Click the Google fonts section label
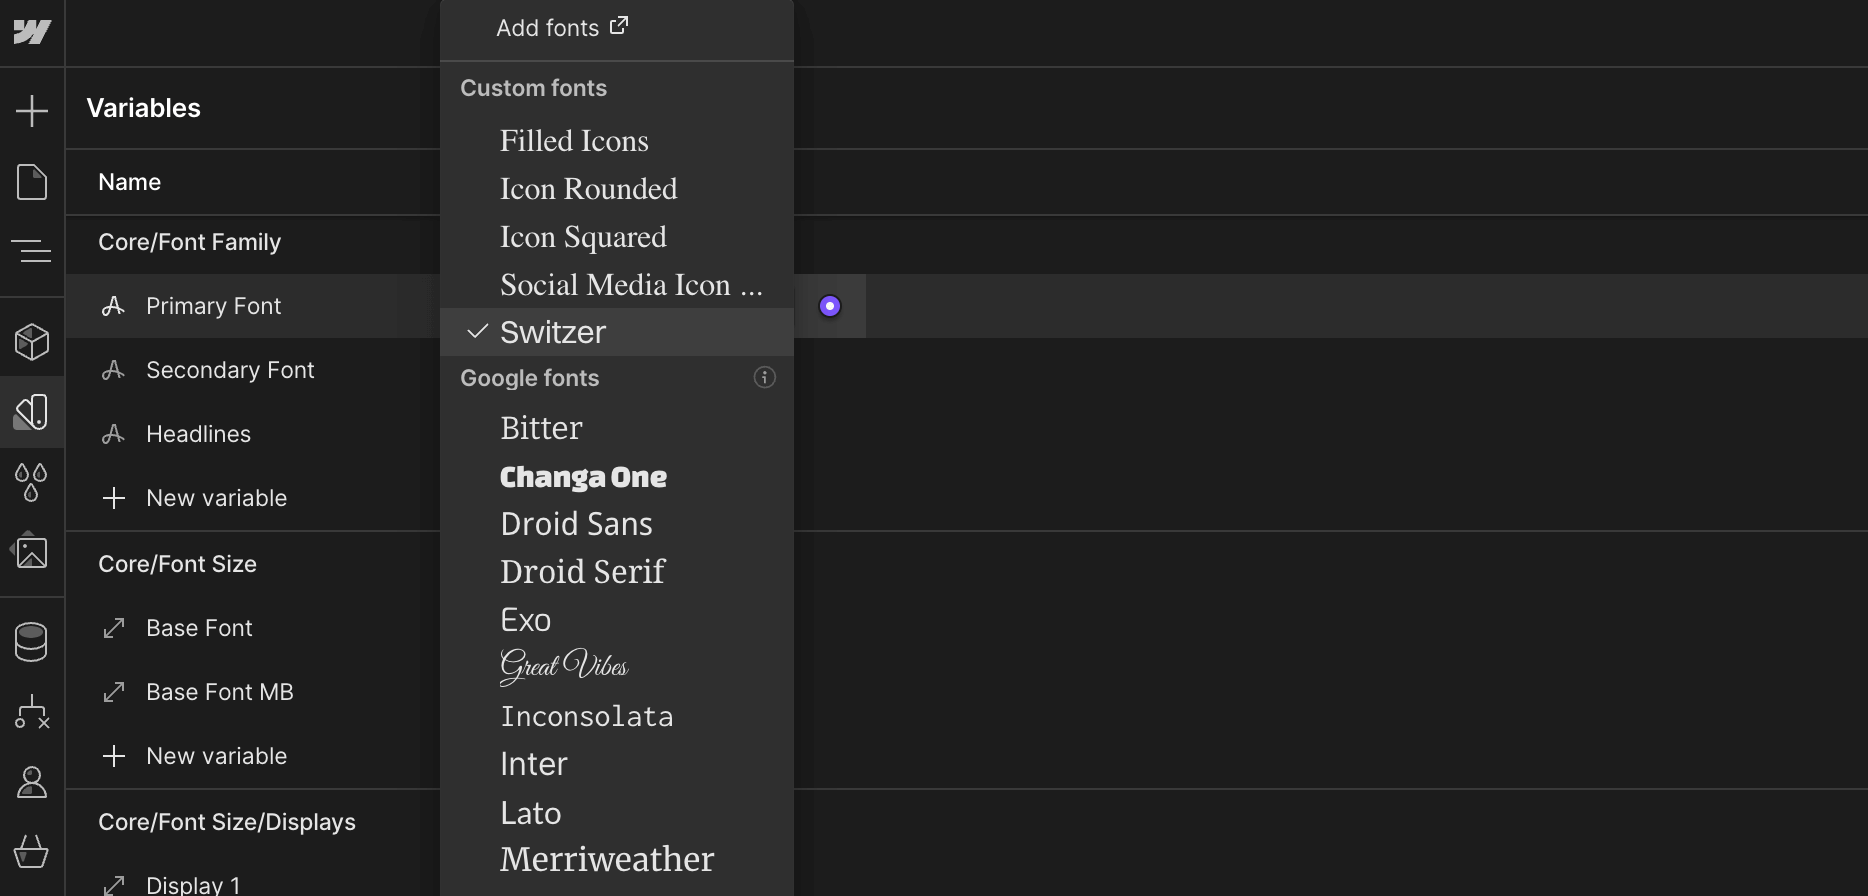The image size is (1868, 896). click(x=530, y=378)
